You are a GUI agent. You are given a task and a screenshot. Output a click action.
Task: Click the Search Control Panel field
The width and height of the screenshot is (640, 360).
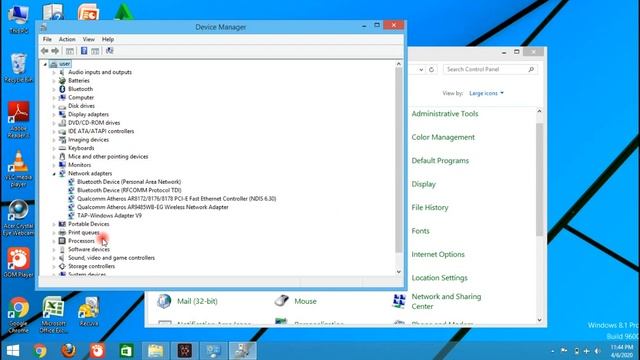[x=490, y=69]
